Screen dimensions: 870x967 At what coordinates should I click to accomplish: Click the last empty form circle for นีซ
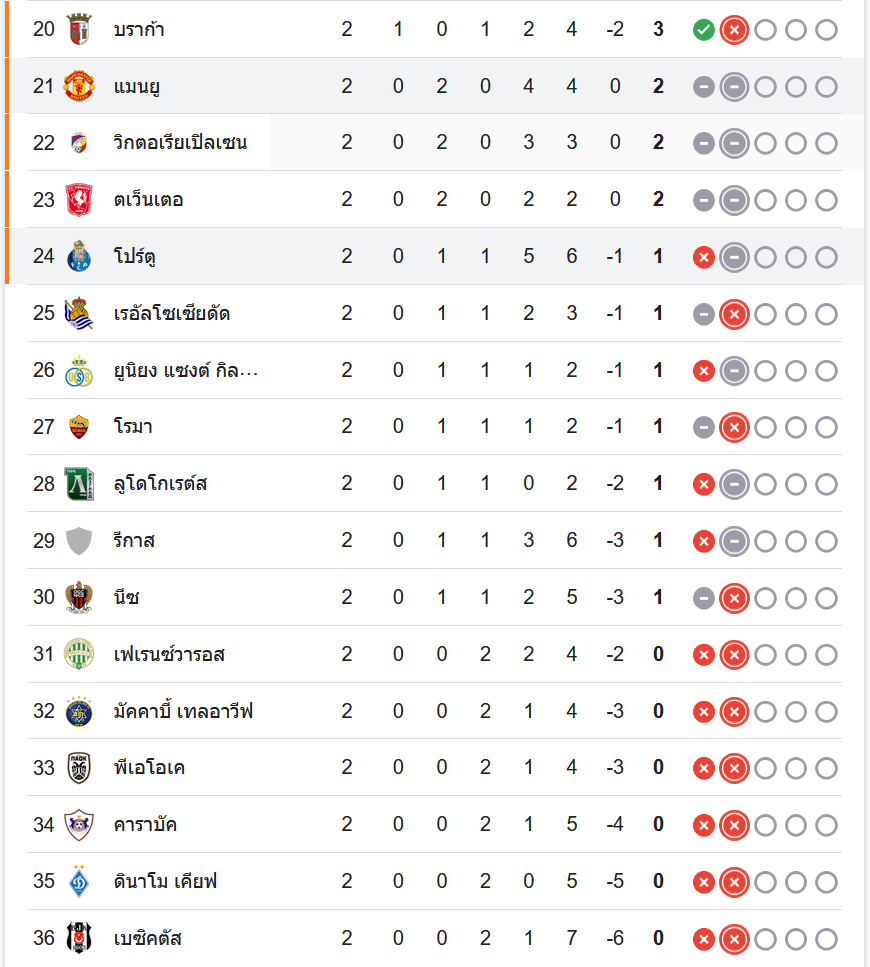tap(826, 599)
